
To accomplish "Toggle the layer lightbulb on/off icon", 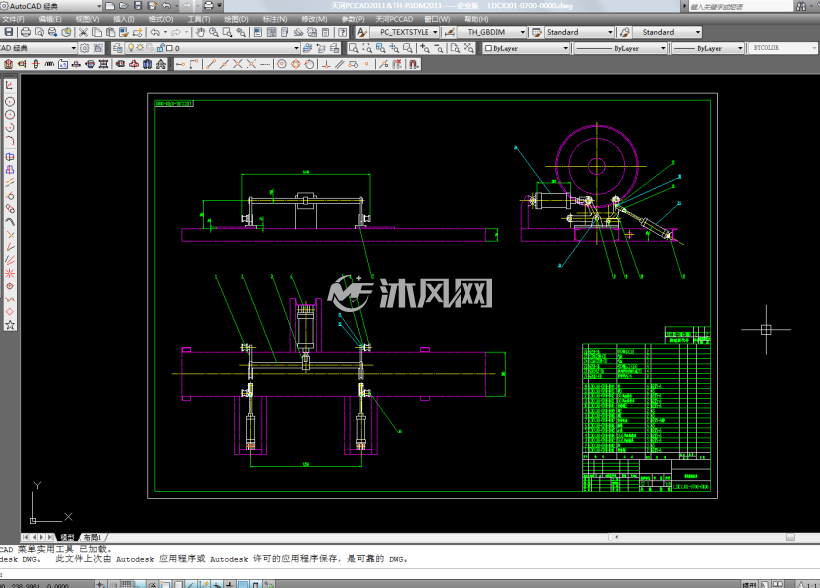I will coord(131,48).
